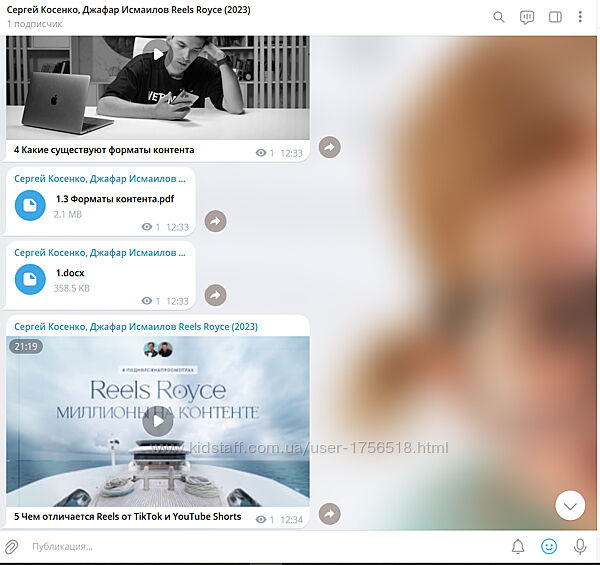Open the channel discussion comments icon

click(527, 17)
